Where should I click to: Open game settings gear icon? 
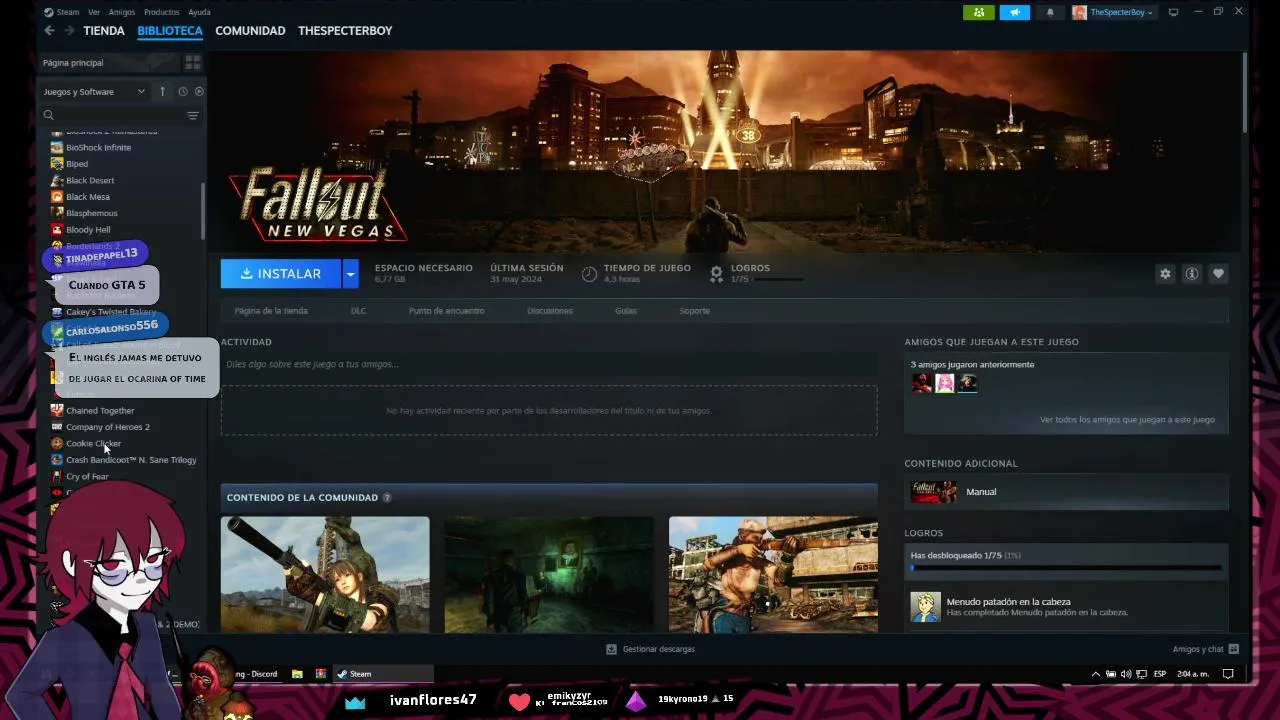pos(1165,273)
